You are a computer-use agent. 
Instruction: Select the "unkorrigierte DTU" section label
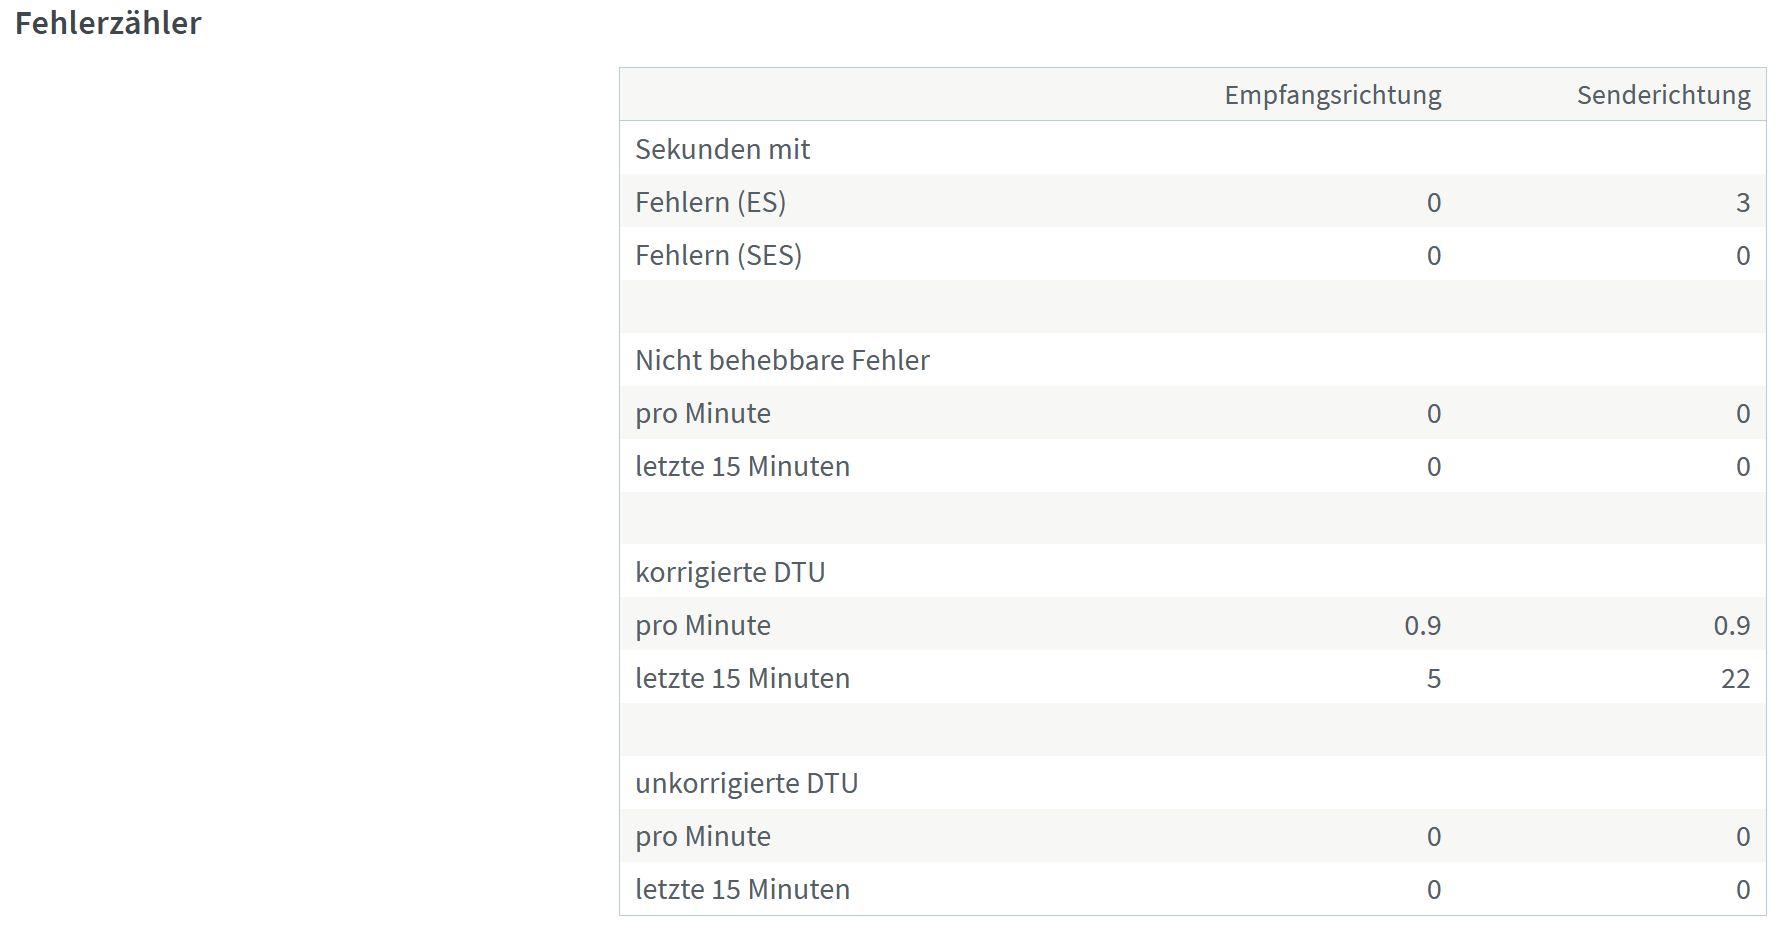[746, 783]
